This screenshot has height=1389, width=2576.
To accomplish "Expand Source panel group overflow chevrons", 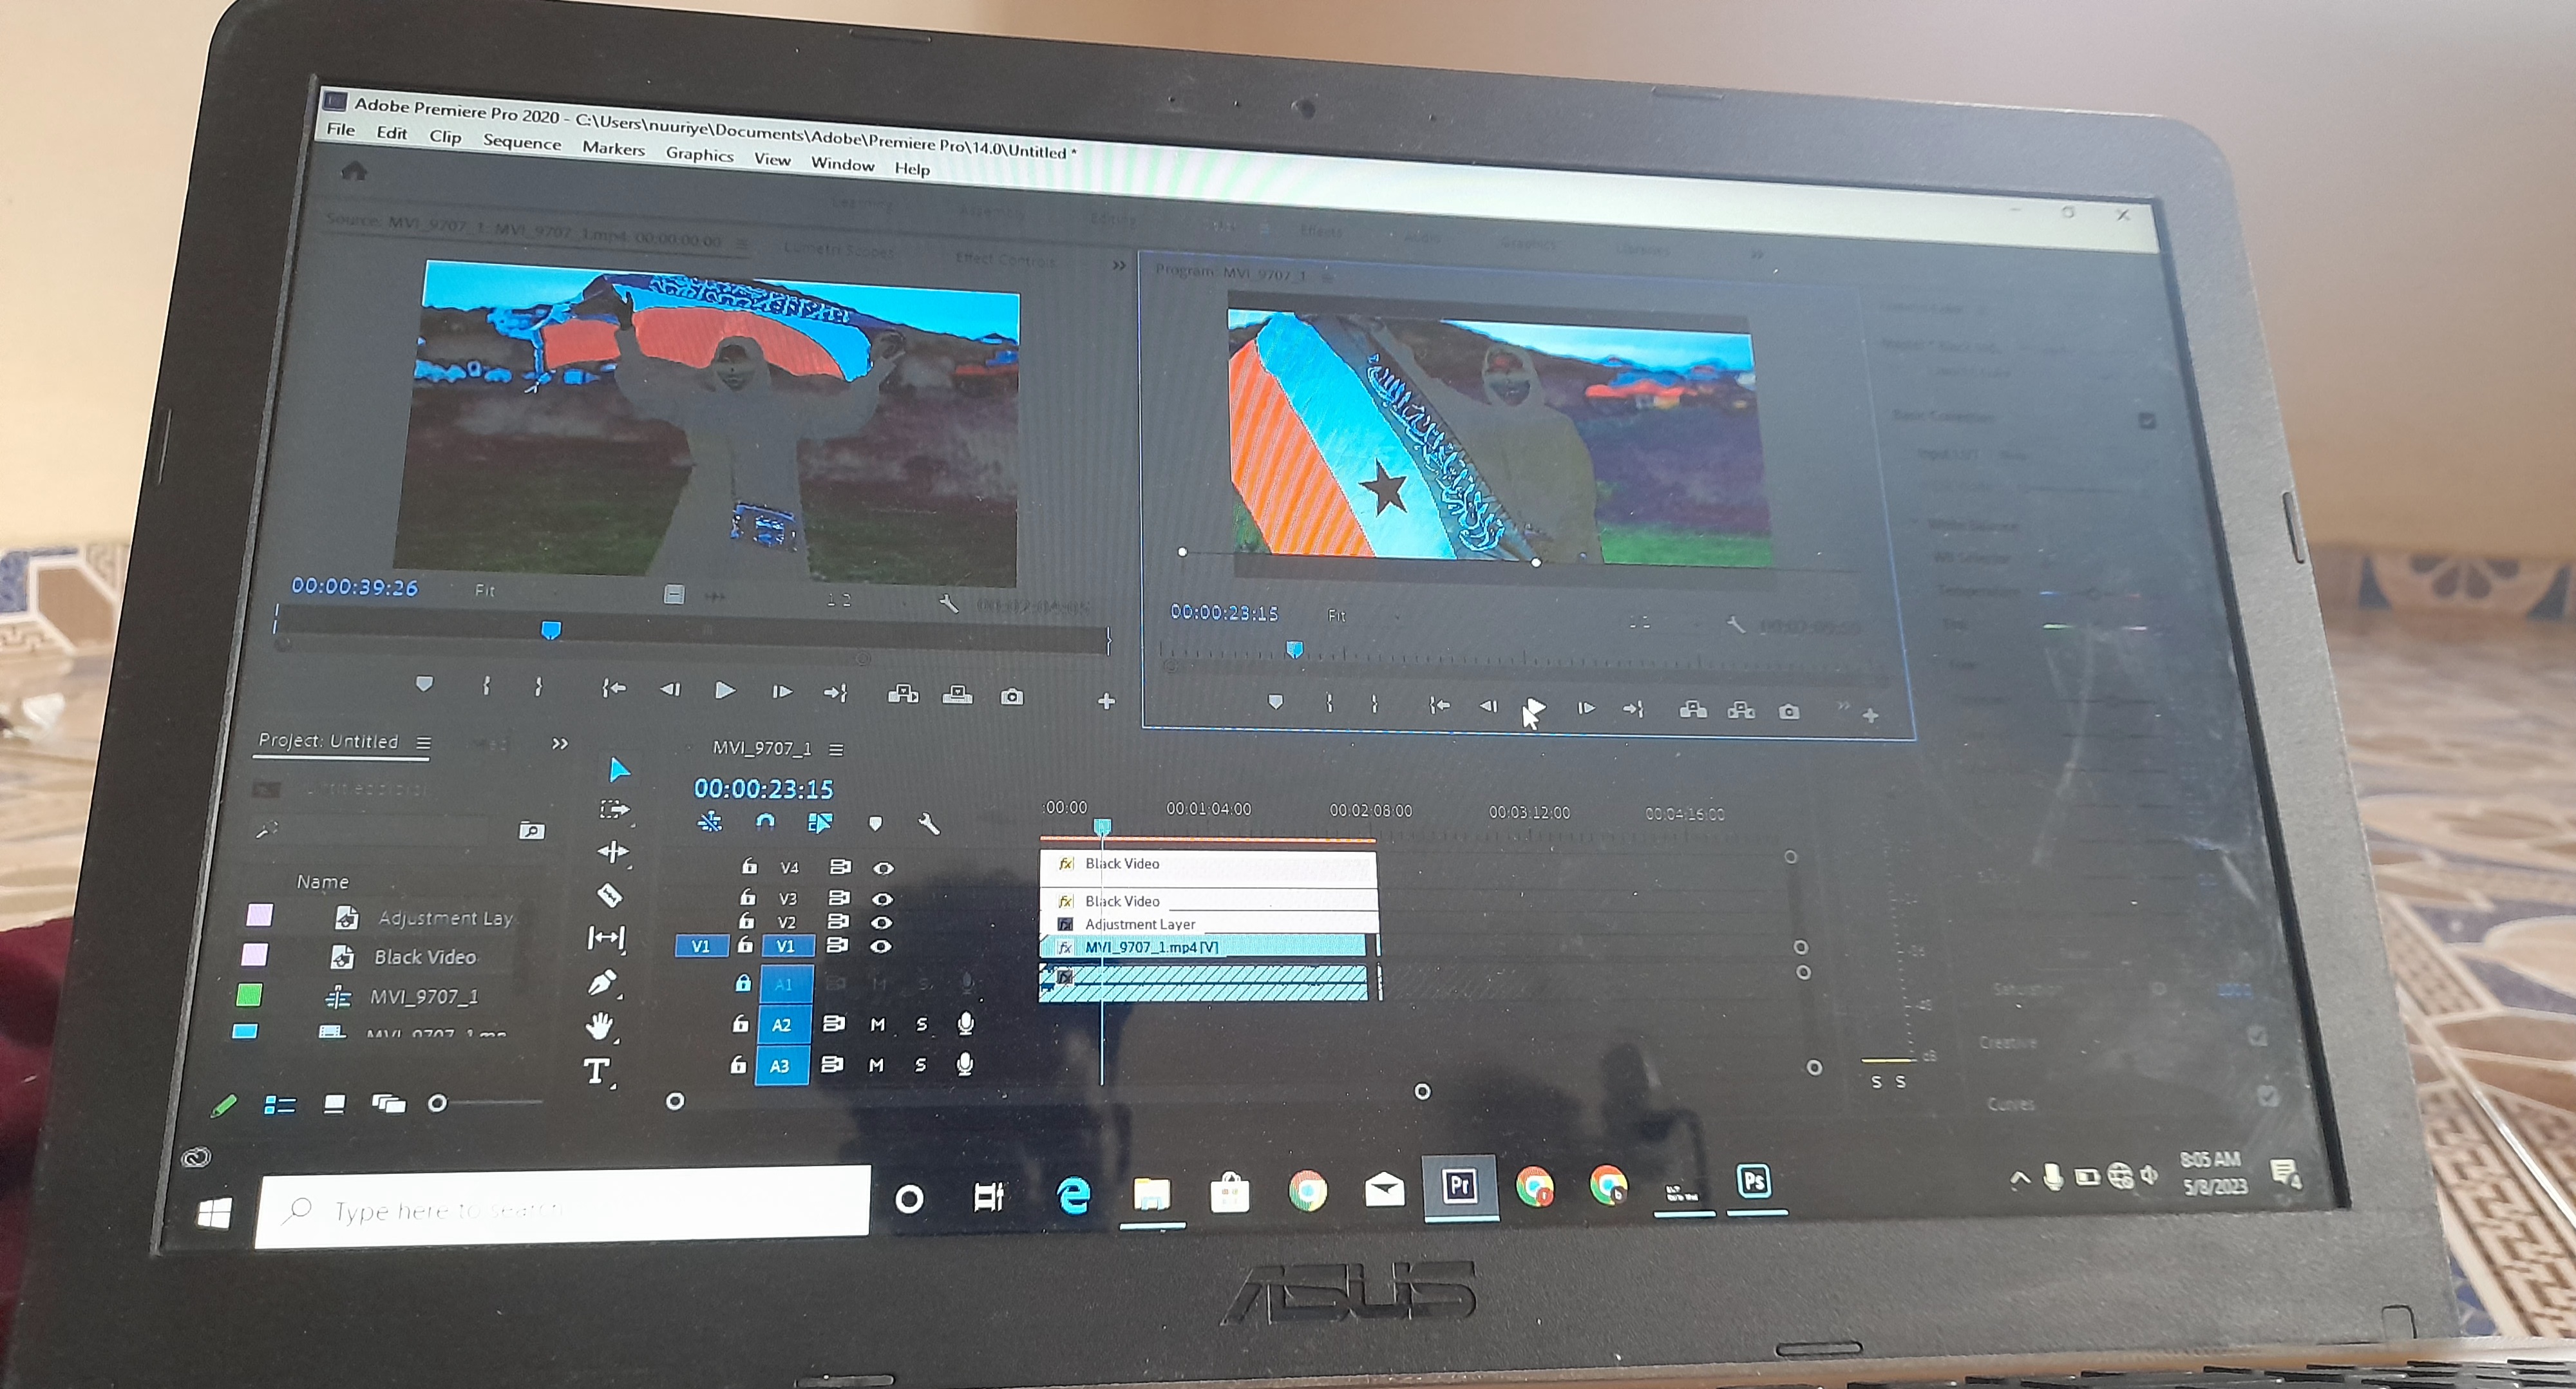I will point(1119,265).
